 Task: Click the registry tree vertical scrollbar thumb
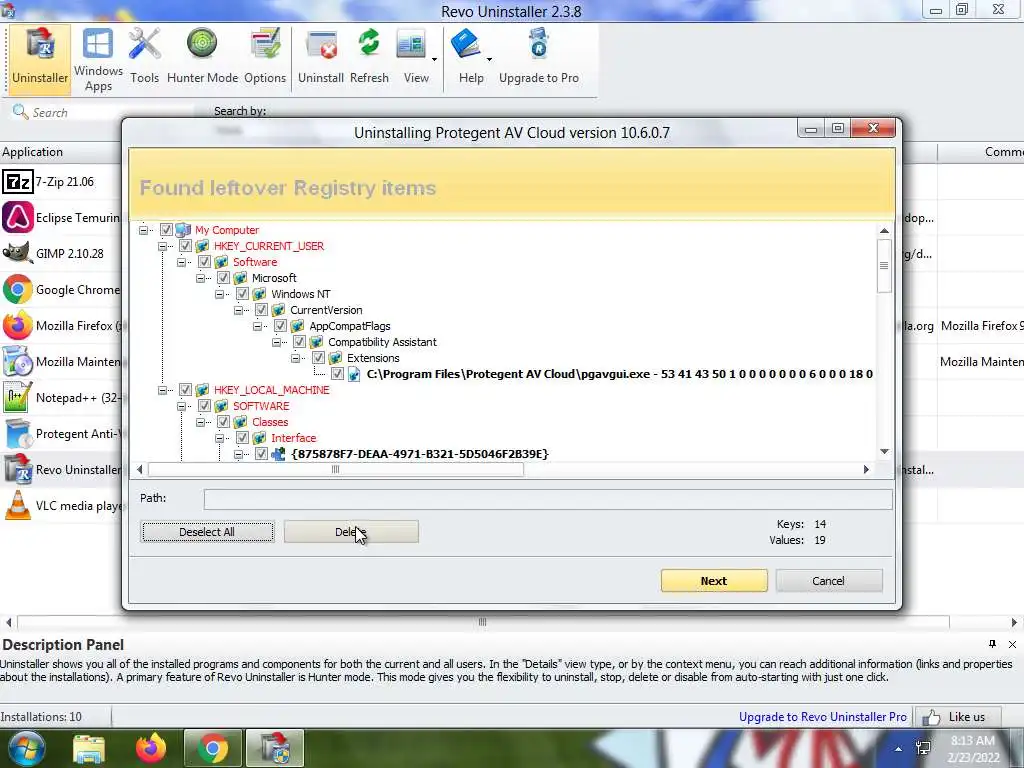click(x=884, y=266)
